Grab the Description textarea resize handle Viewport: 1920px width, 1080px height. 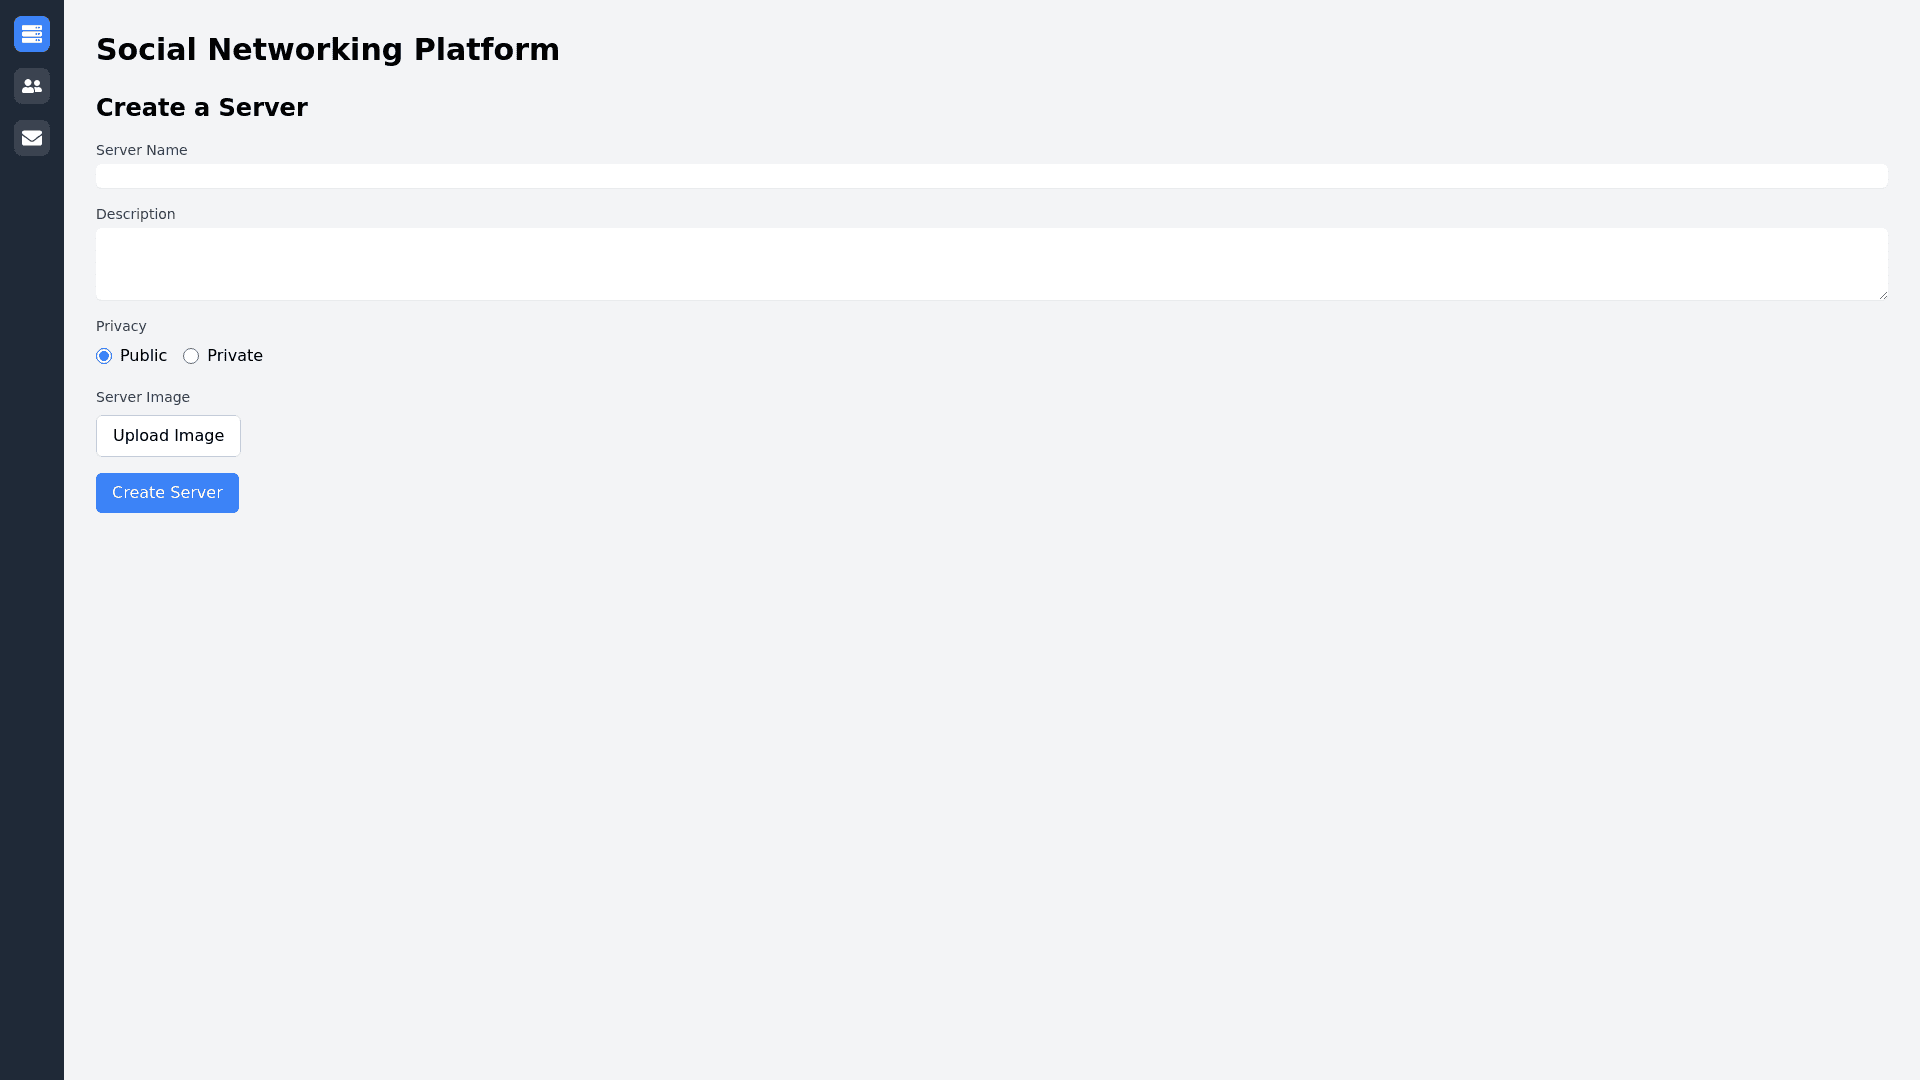point(1883,295)
